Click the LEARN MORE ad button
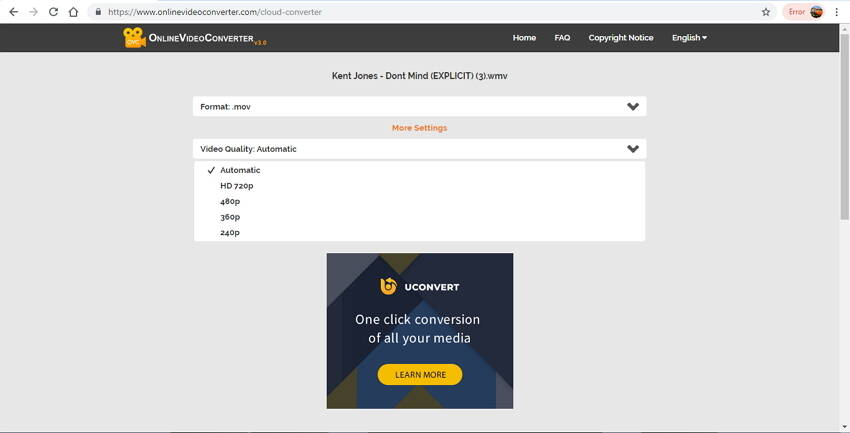Viewport: 850px width, 433px height. click(420, 374)
